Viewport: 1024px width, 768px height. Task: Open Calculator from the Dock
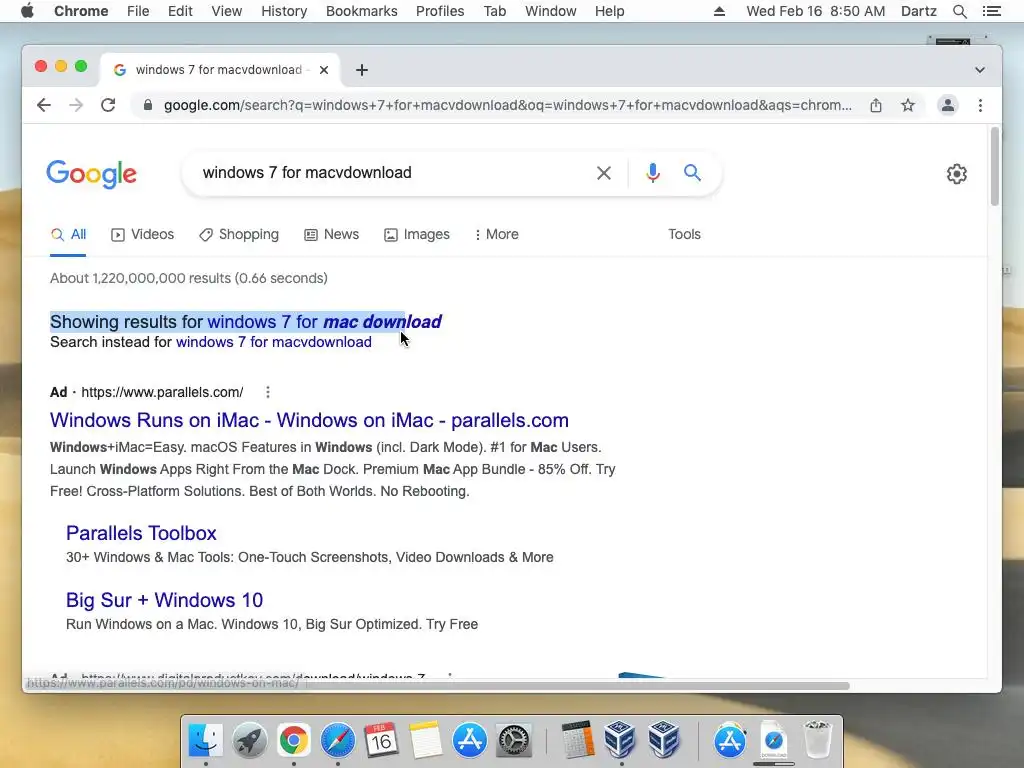pos(578,739)
